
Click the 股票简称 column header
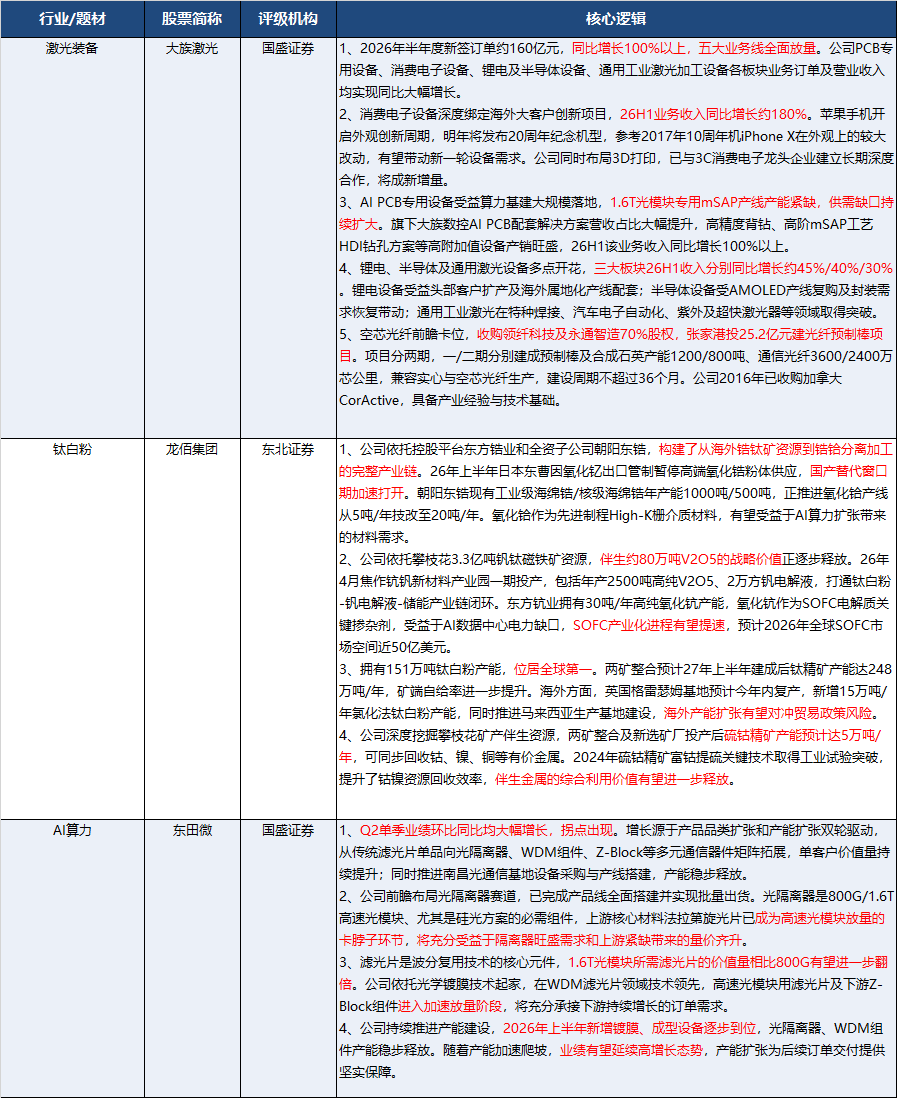(x=192, y=19)
